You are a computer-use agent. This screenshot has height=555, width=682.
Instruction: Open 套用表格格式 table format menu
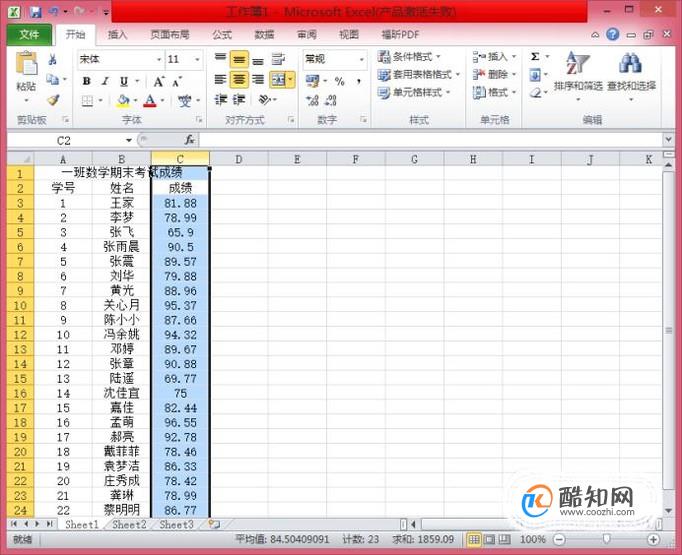pyautogui.click(x=418, y=75)
